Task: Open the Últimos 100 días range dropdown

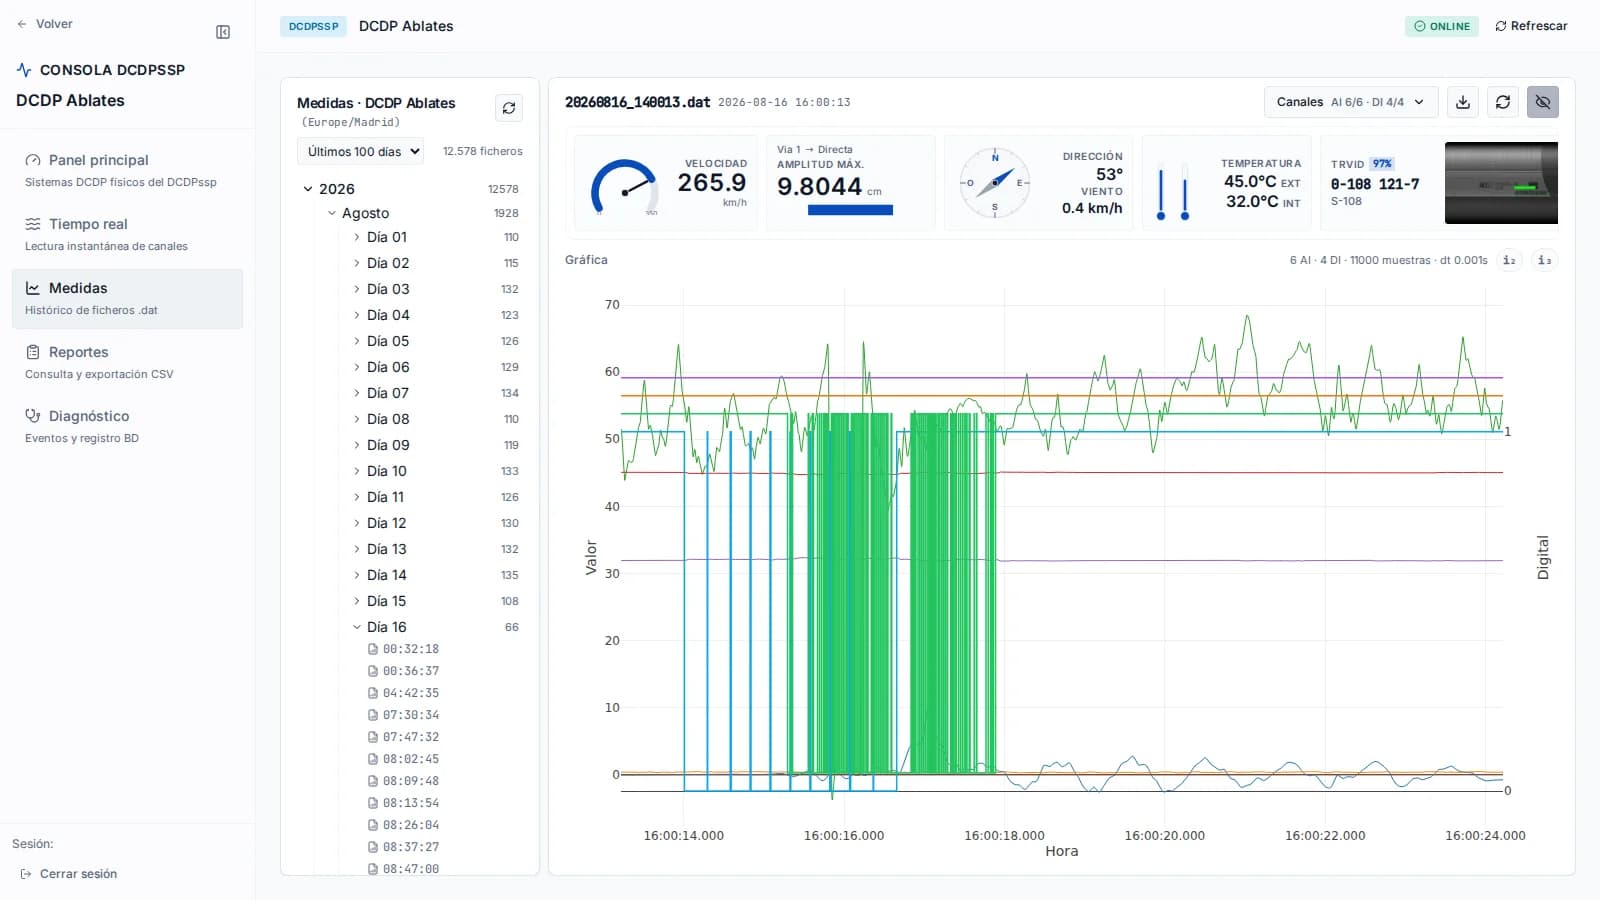Action: (x=361, y=152)
